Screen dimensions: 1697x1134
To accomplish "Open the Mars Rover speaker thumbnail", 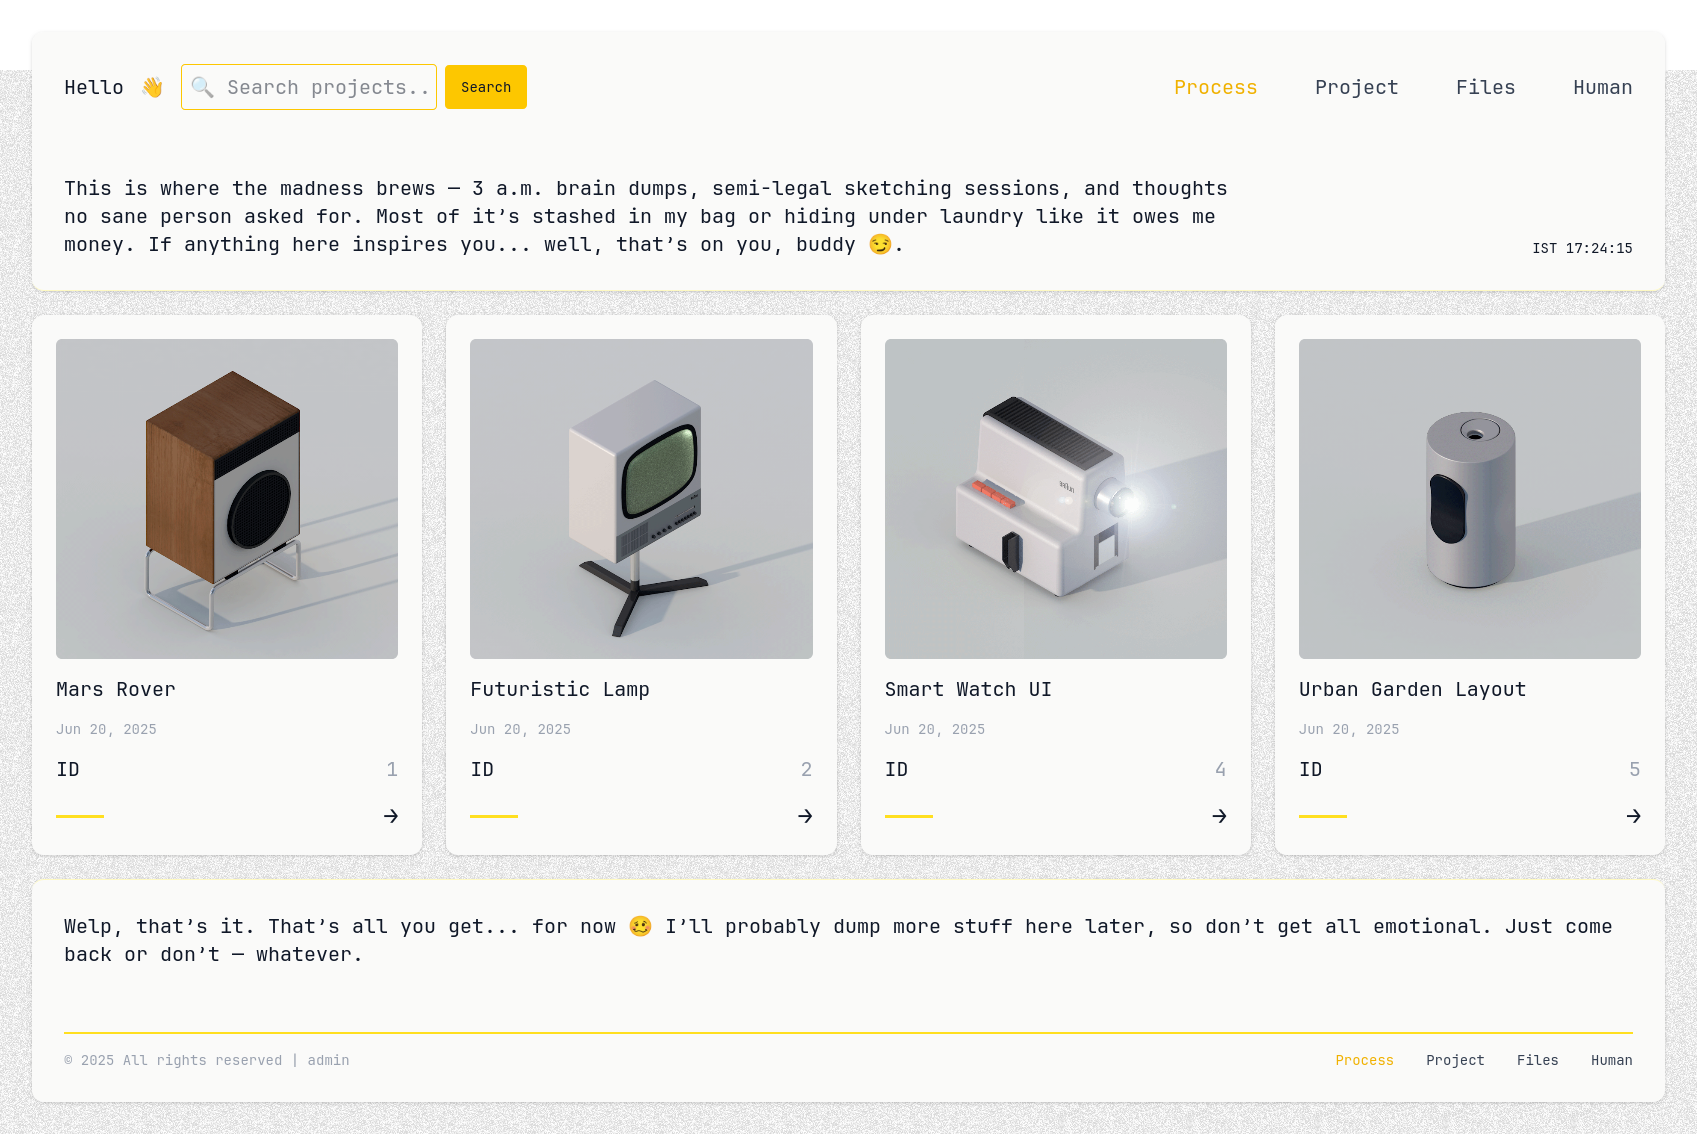I will click(x=227, y=498).
